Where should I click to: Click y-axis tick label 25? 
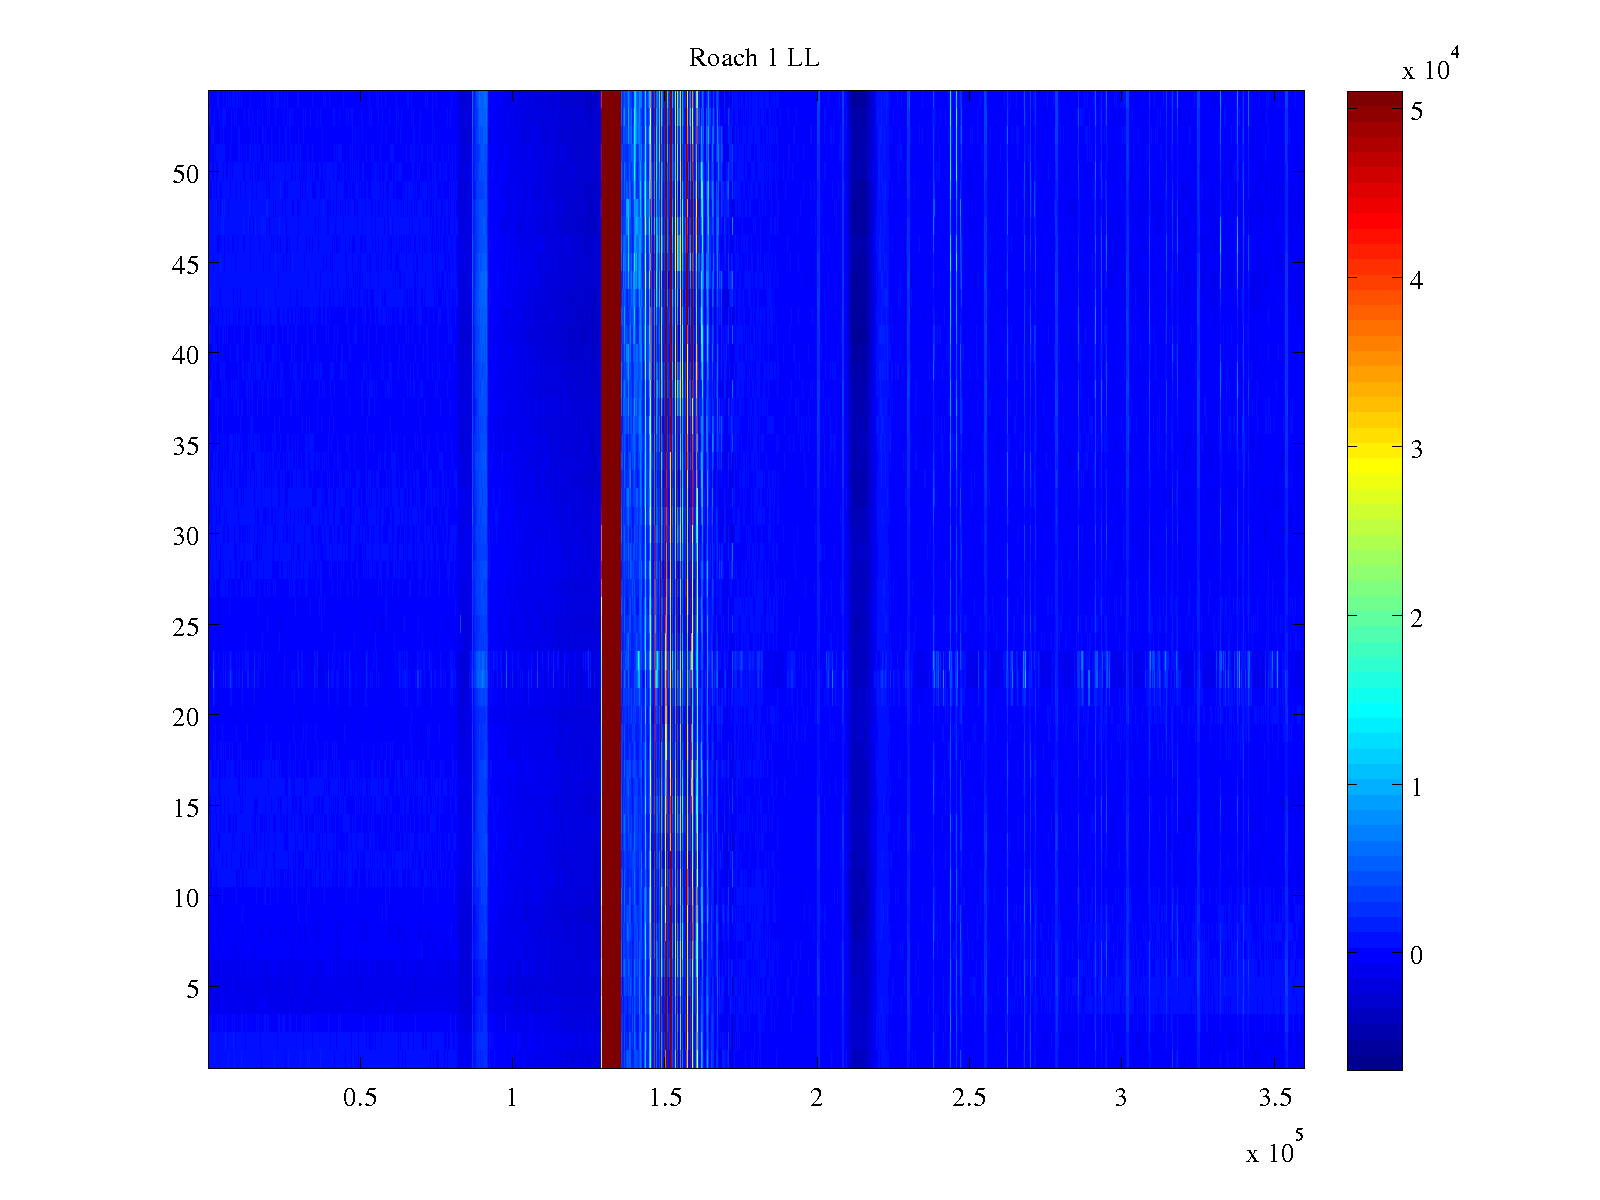click(186, 626)
